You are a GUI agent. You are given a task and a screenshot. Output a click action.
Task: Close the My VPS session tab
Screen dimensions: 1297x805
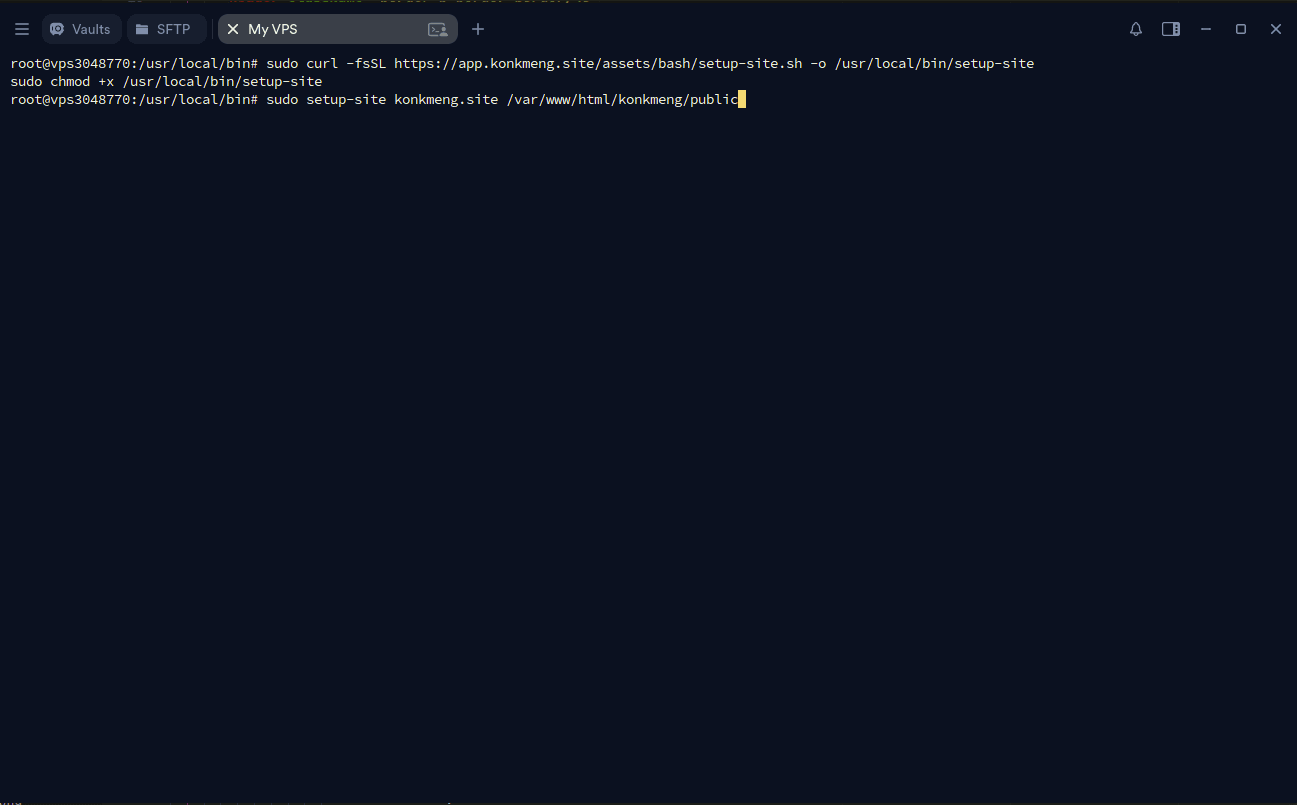pyautogui.click(x=231, y=29)
